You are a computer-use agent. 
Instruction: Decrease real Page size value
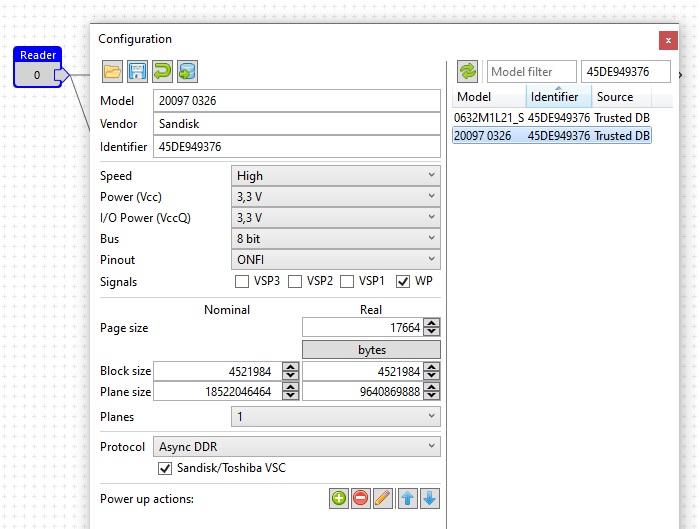click(x=431, y=332)
